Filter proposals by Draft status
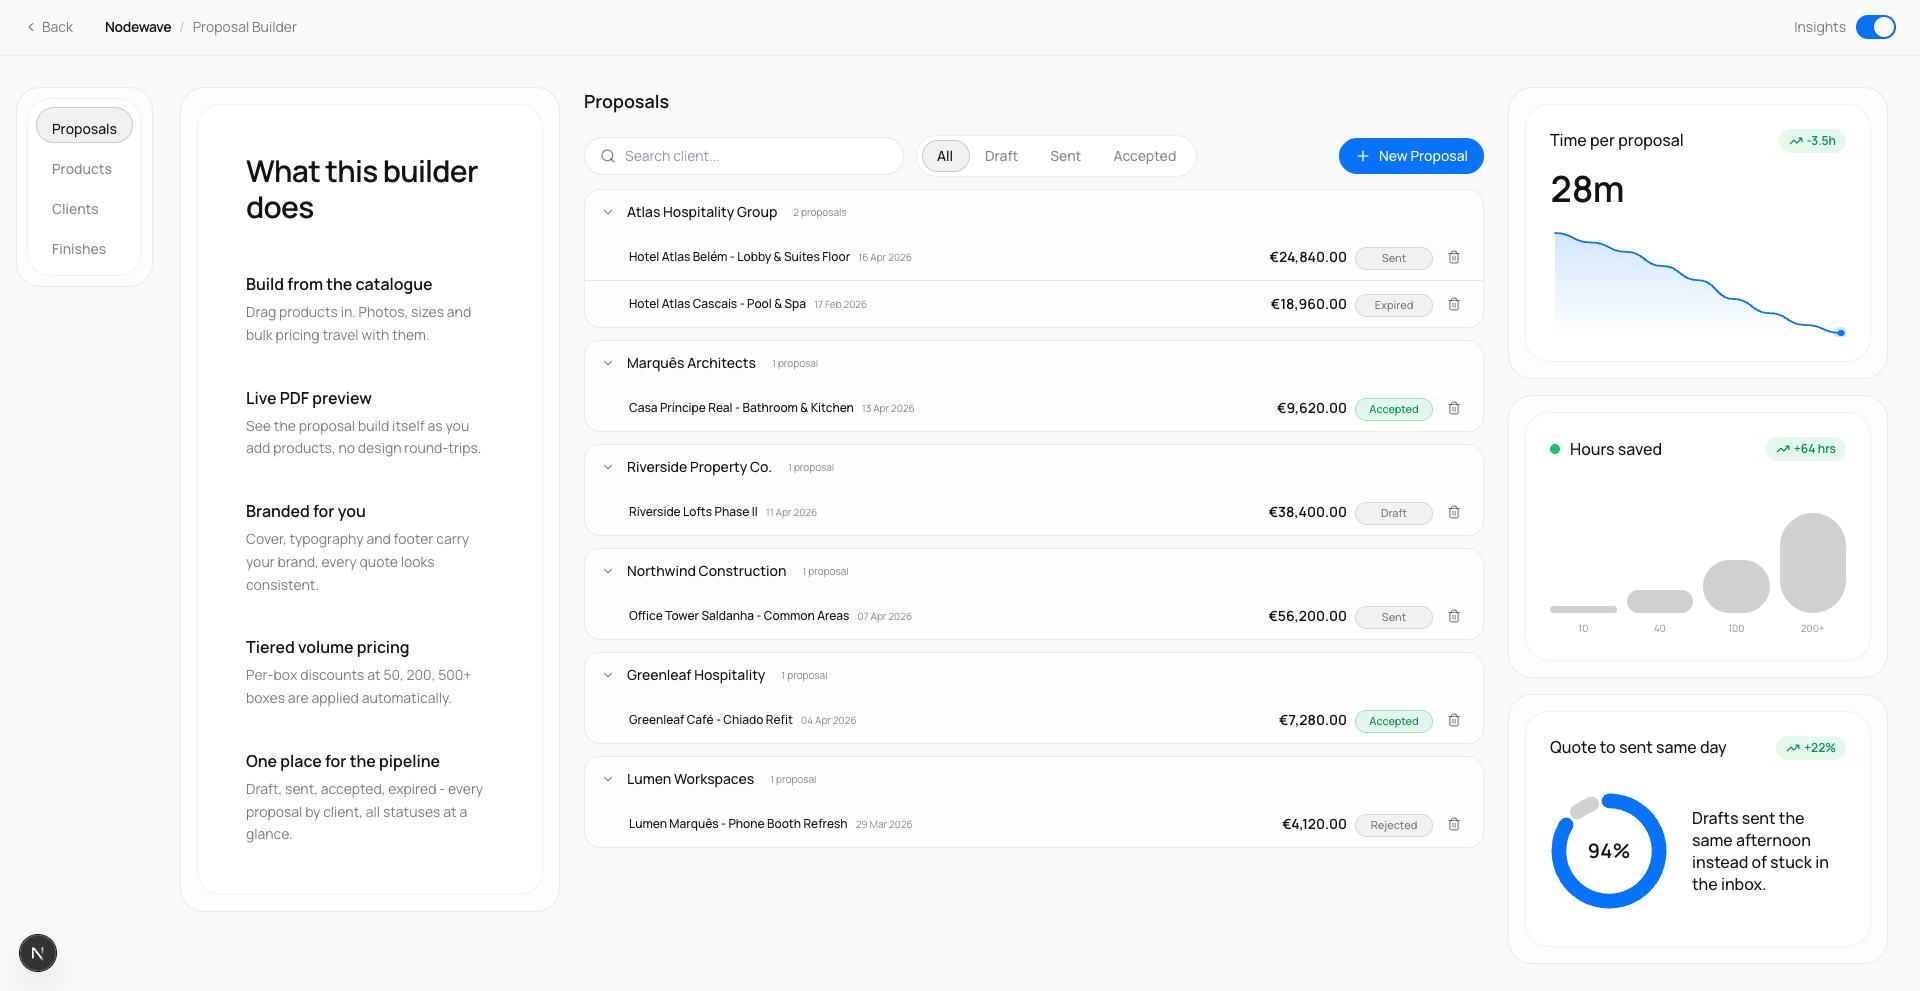 (1000, 156)
